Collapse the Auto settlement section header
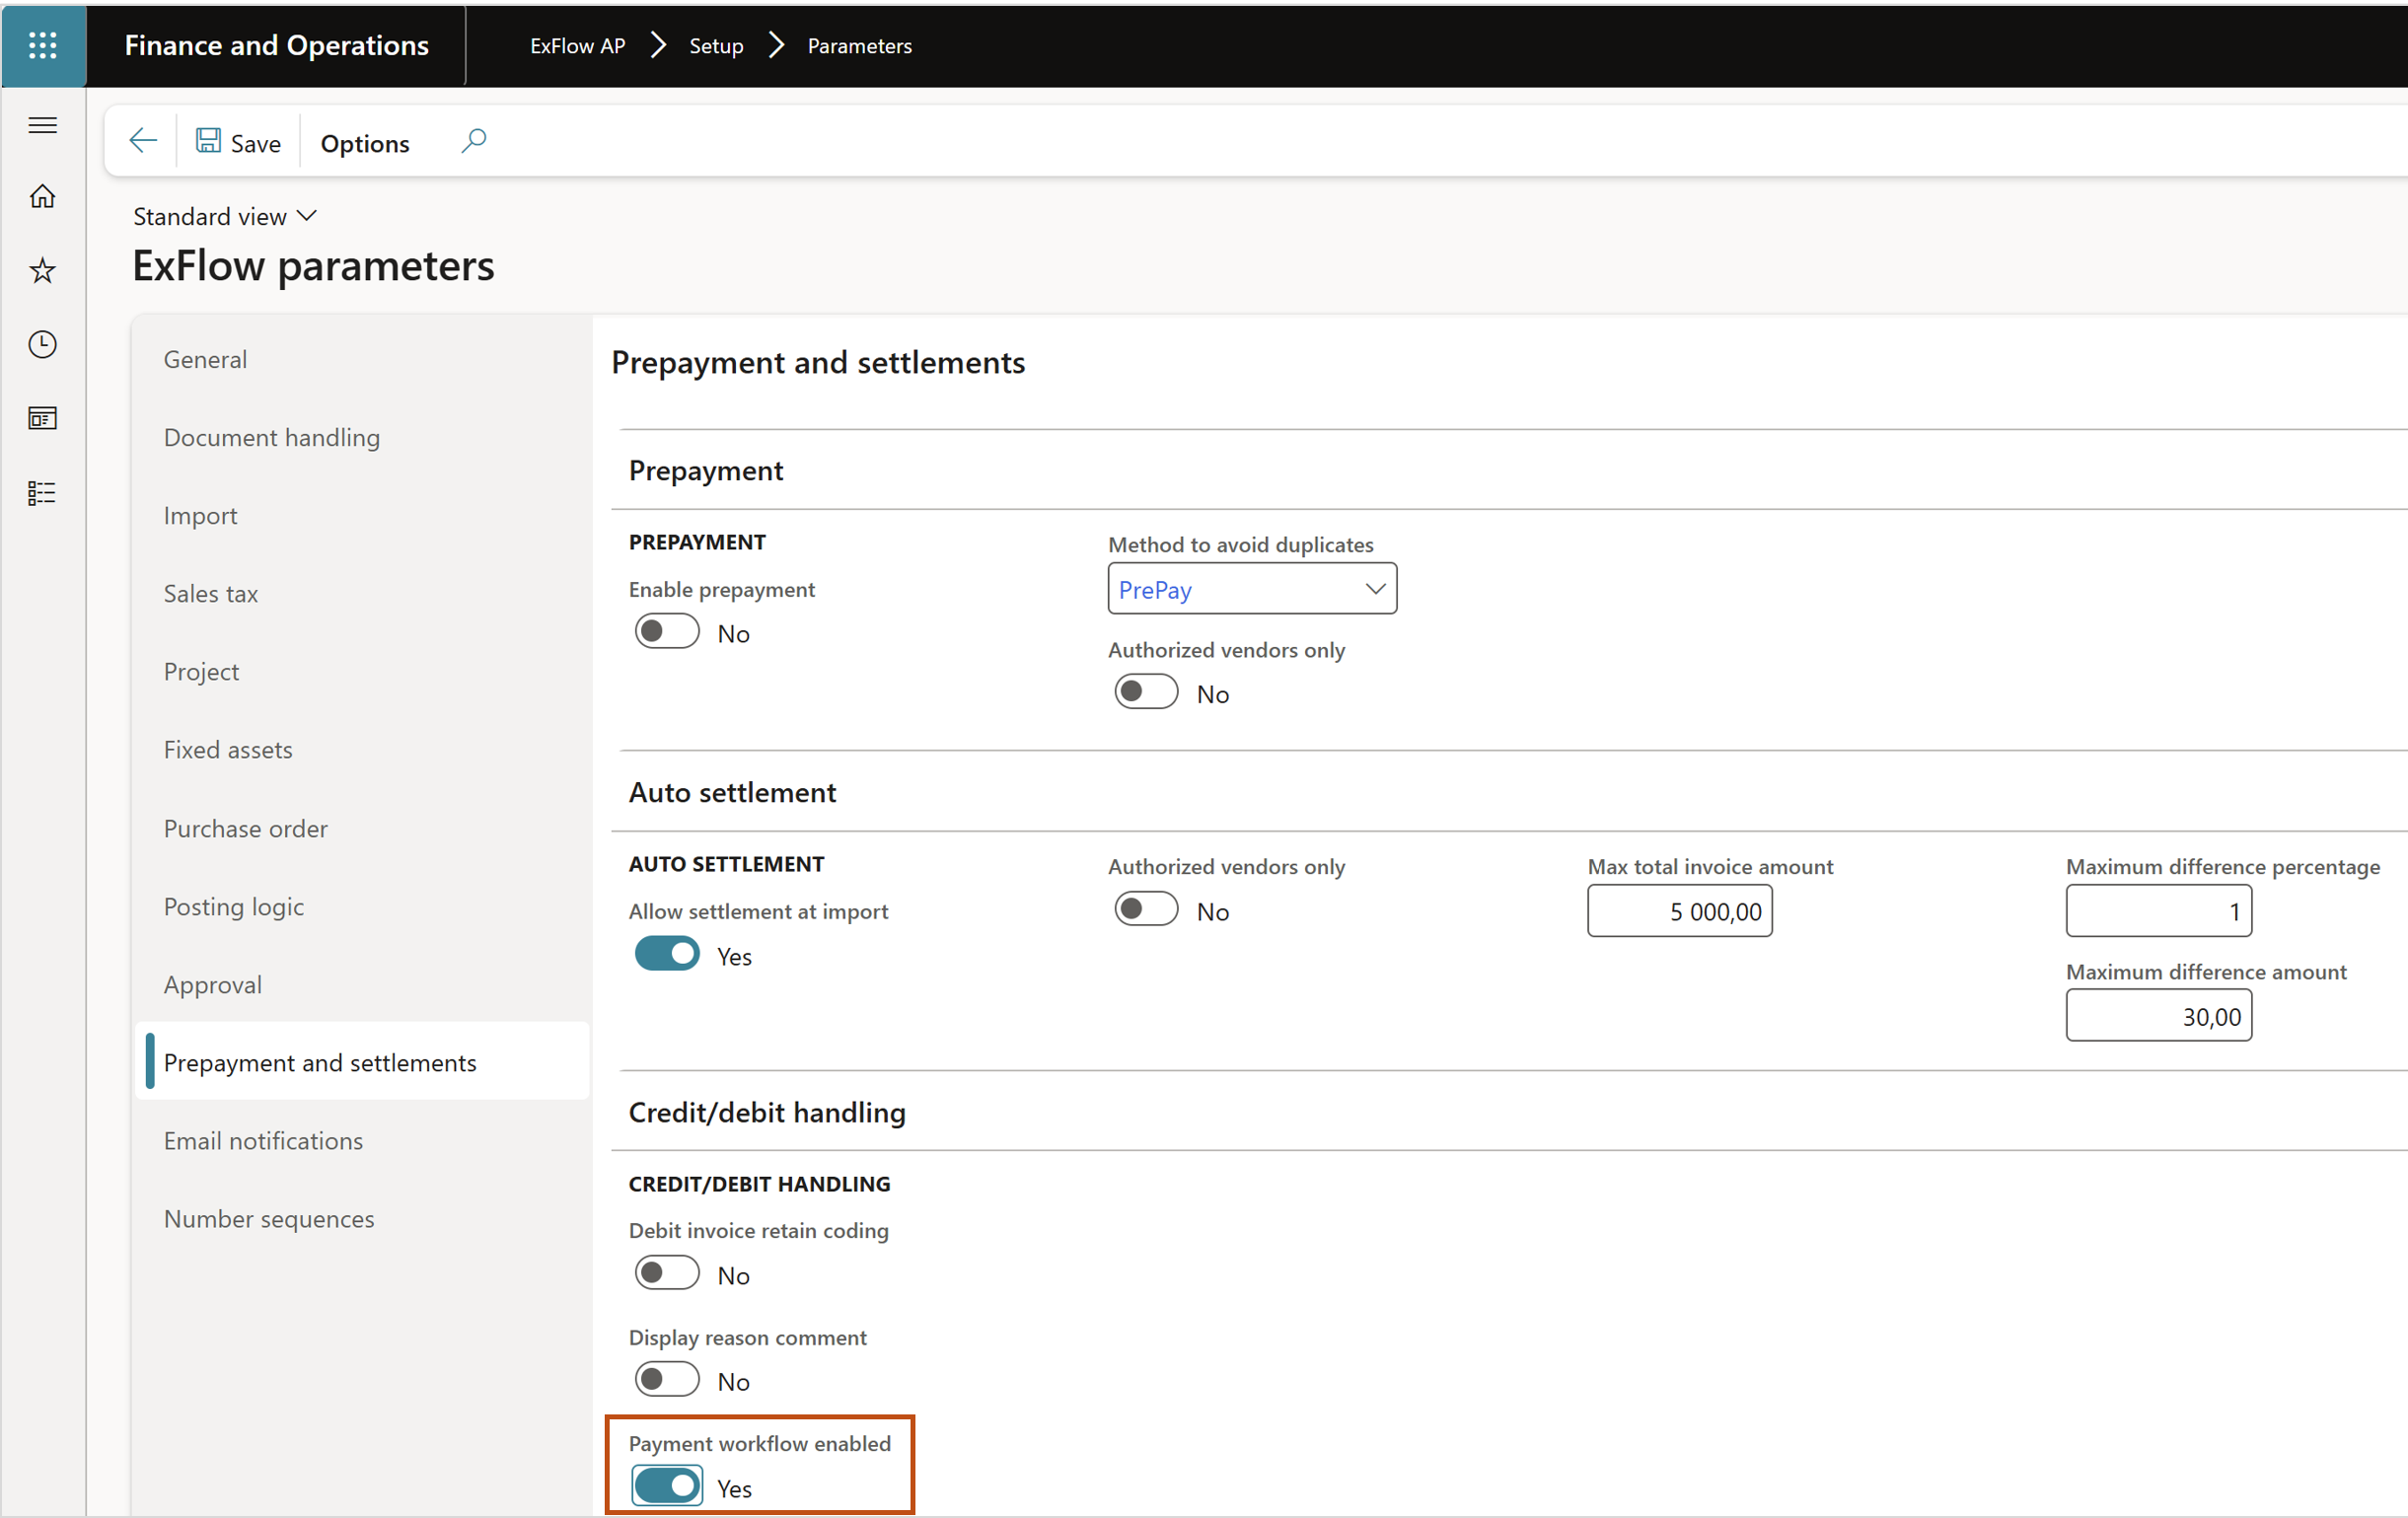This screenshot has width=2408, height=1518. coord(732,792)
